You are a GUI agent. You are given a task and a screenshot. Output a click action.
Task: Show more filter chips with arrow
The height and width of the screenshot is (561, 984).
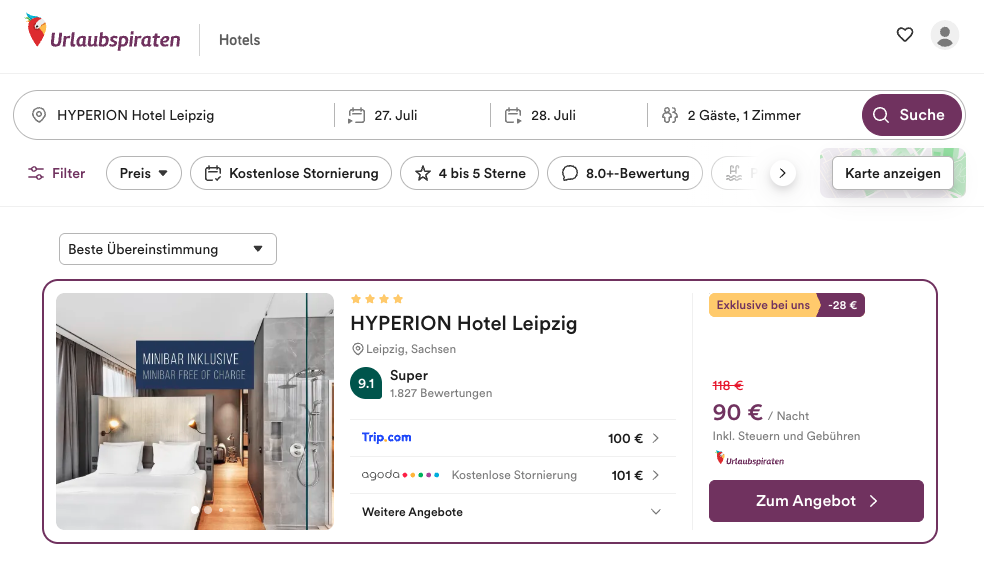(x=783, y=173)
